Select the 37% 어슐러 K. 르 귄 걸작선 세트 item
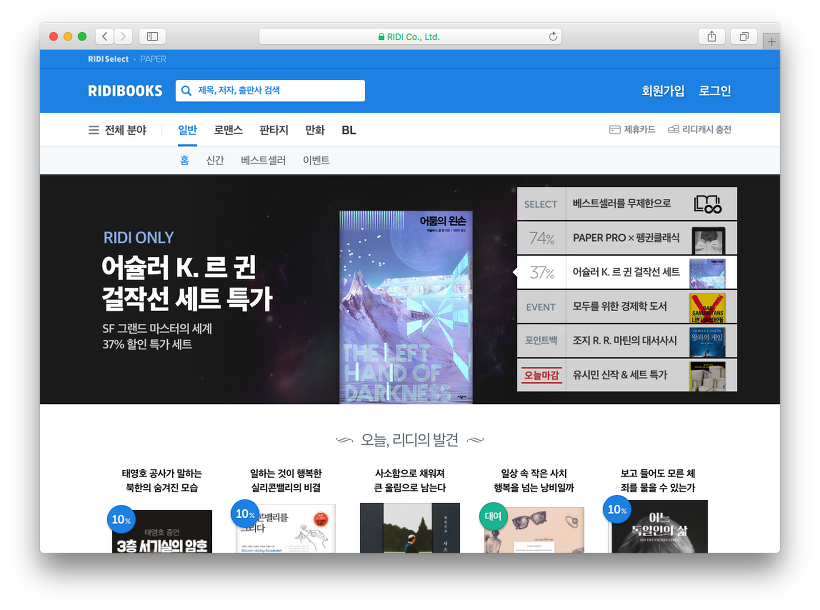 tap(627, 272)
